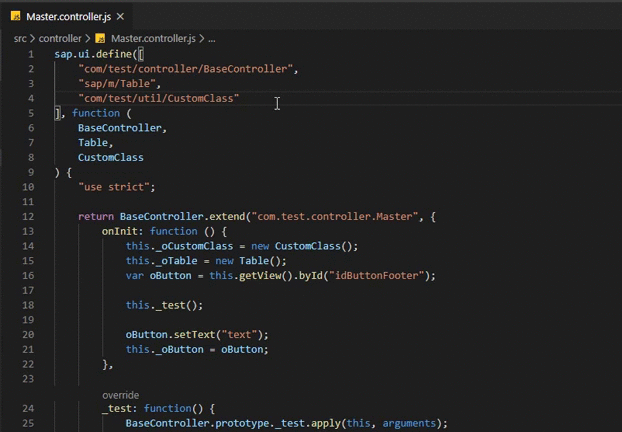This screenshot has height=432, width=622.
Task: Close the Master.controller.js tab
Action: (121, 17)
